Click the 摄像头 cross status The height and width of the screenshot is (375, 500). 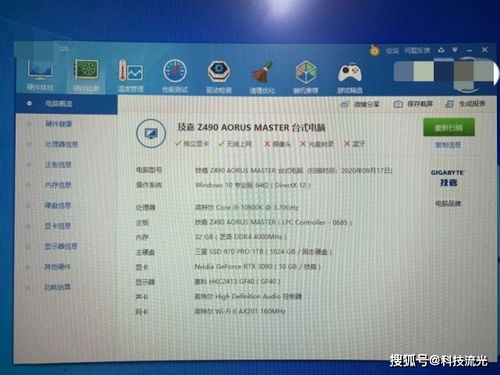pyautogui.click(x=277, y=144)
